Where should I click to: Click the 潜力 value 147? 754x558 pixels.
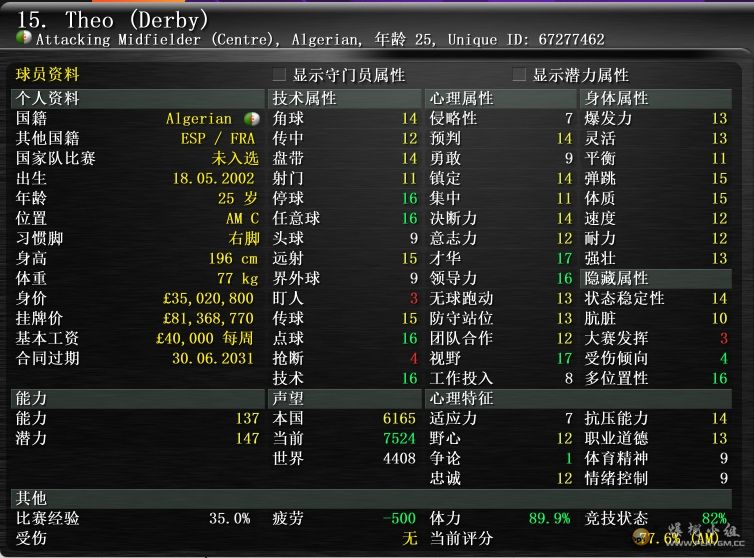[246, 438]
